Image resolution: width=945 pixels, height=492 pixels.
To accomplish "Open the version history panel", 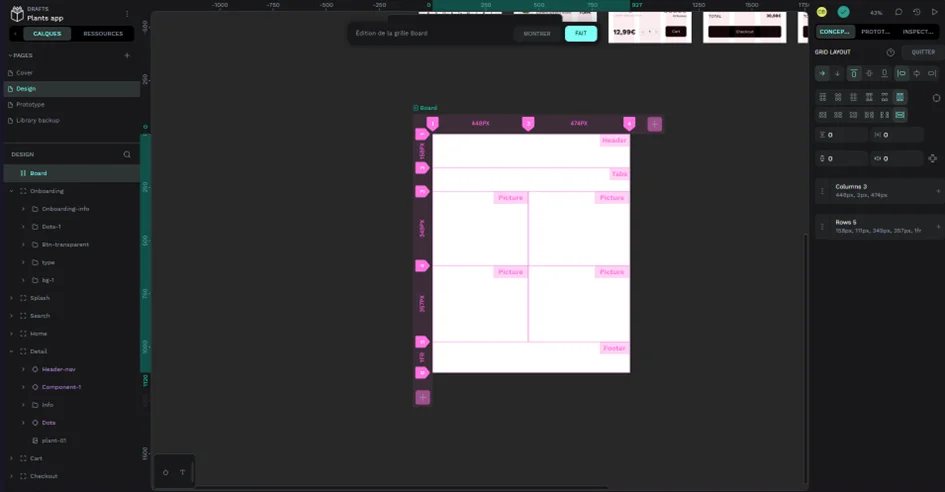I will point(917,12).
